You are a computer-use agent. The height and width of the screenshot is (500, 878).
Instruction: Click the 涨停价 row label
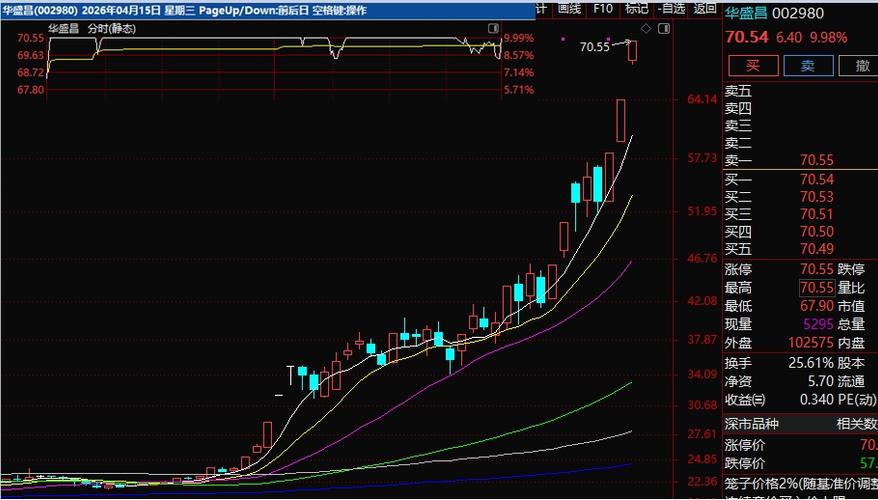coord(745,446)
